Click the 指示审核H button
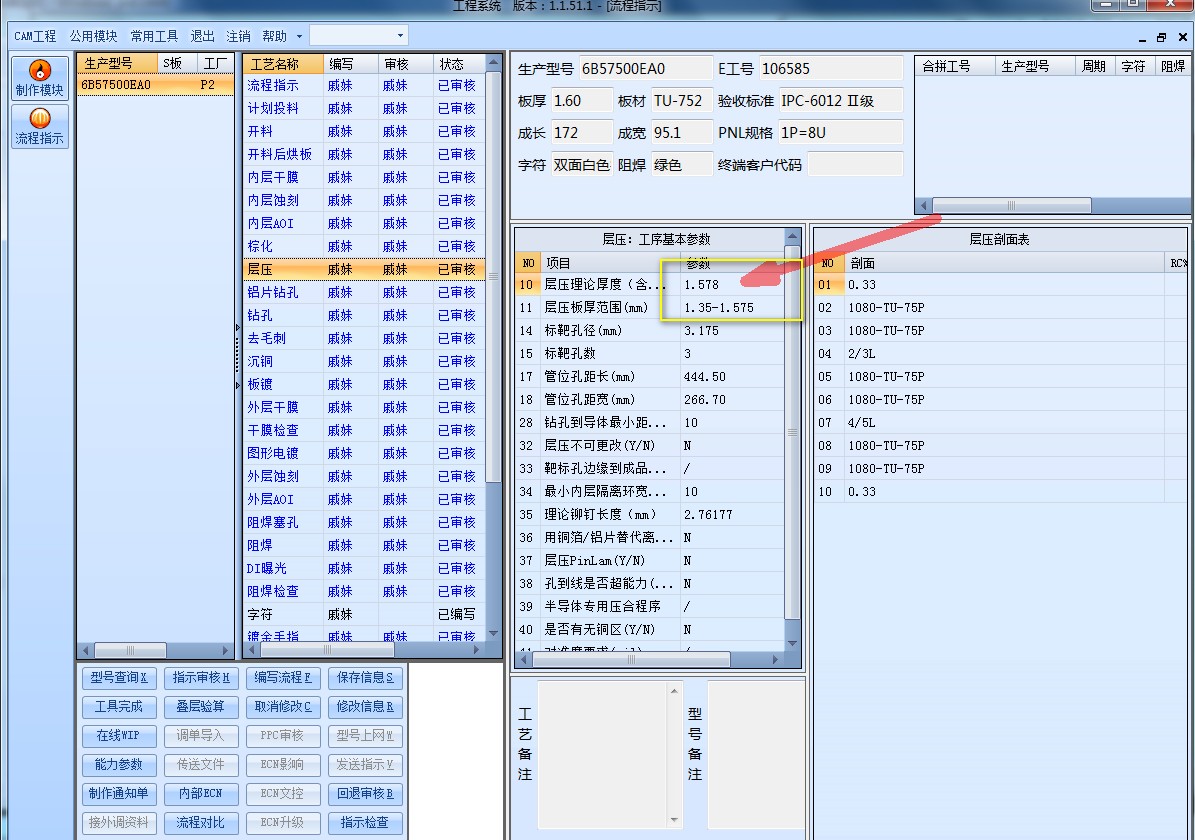The height and width of the screenshot is (840, 1195). (200, 678)
